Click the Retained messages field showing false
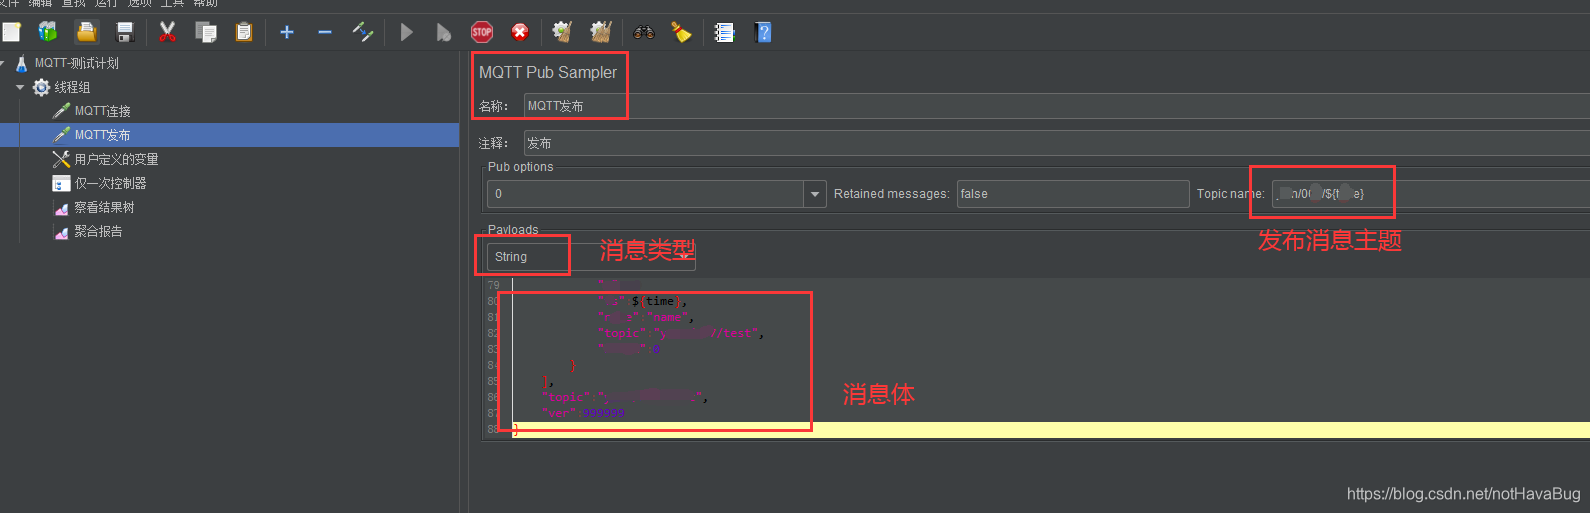 click(x=1073, y=194)
